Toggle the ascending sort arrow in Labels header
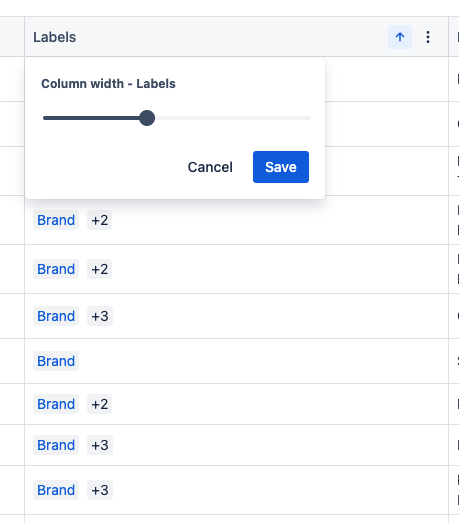This screenshot has width=459, height=523. coord(400,37)
